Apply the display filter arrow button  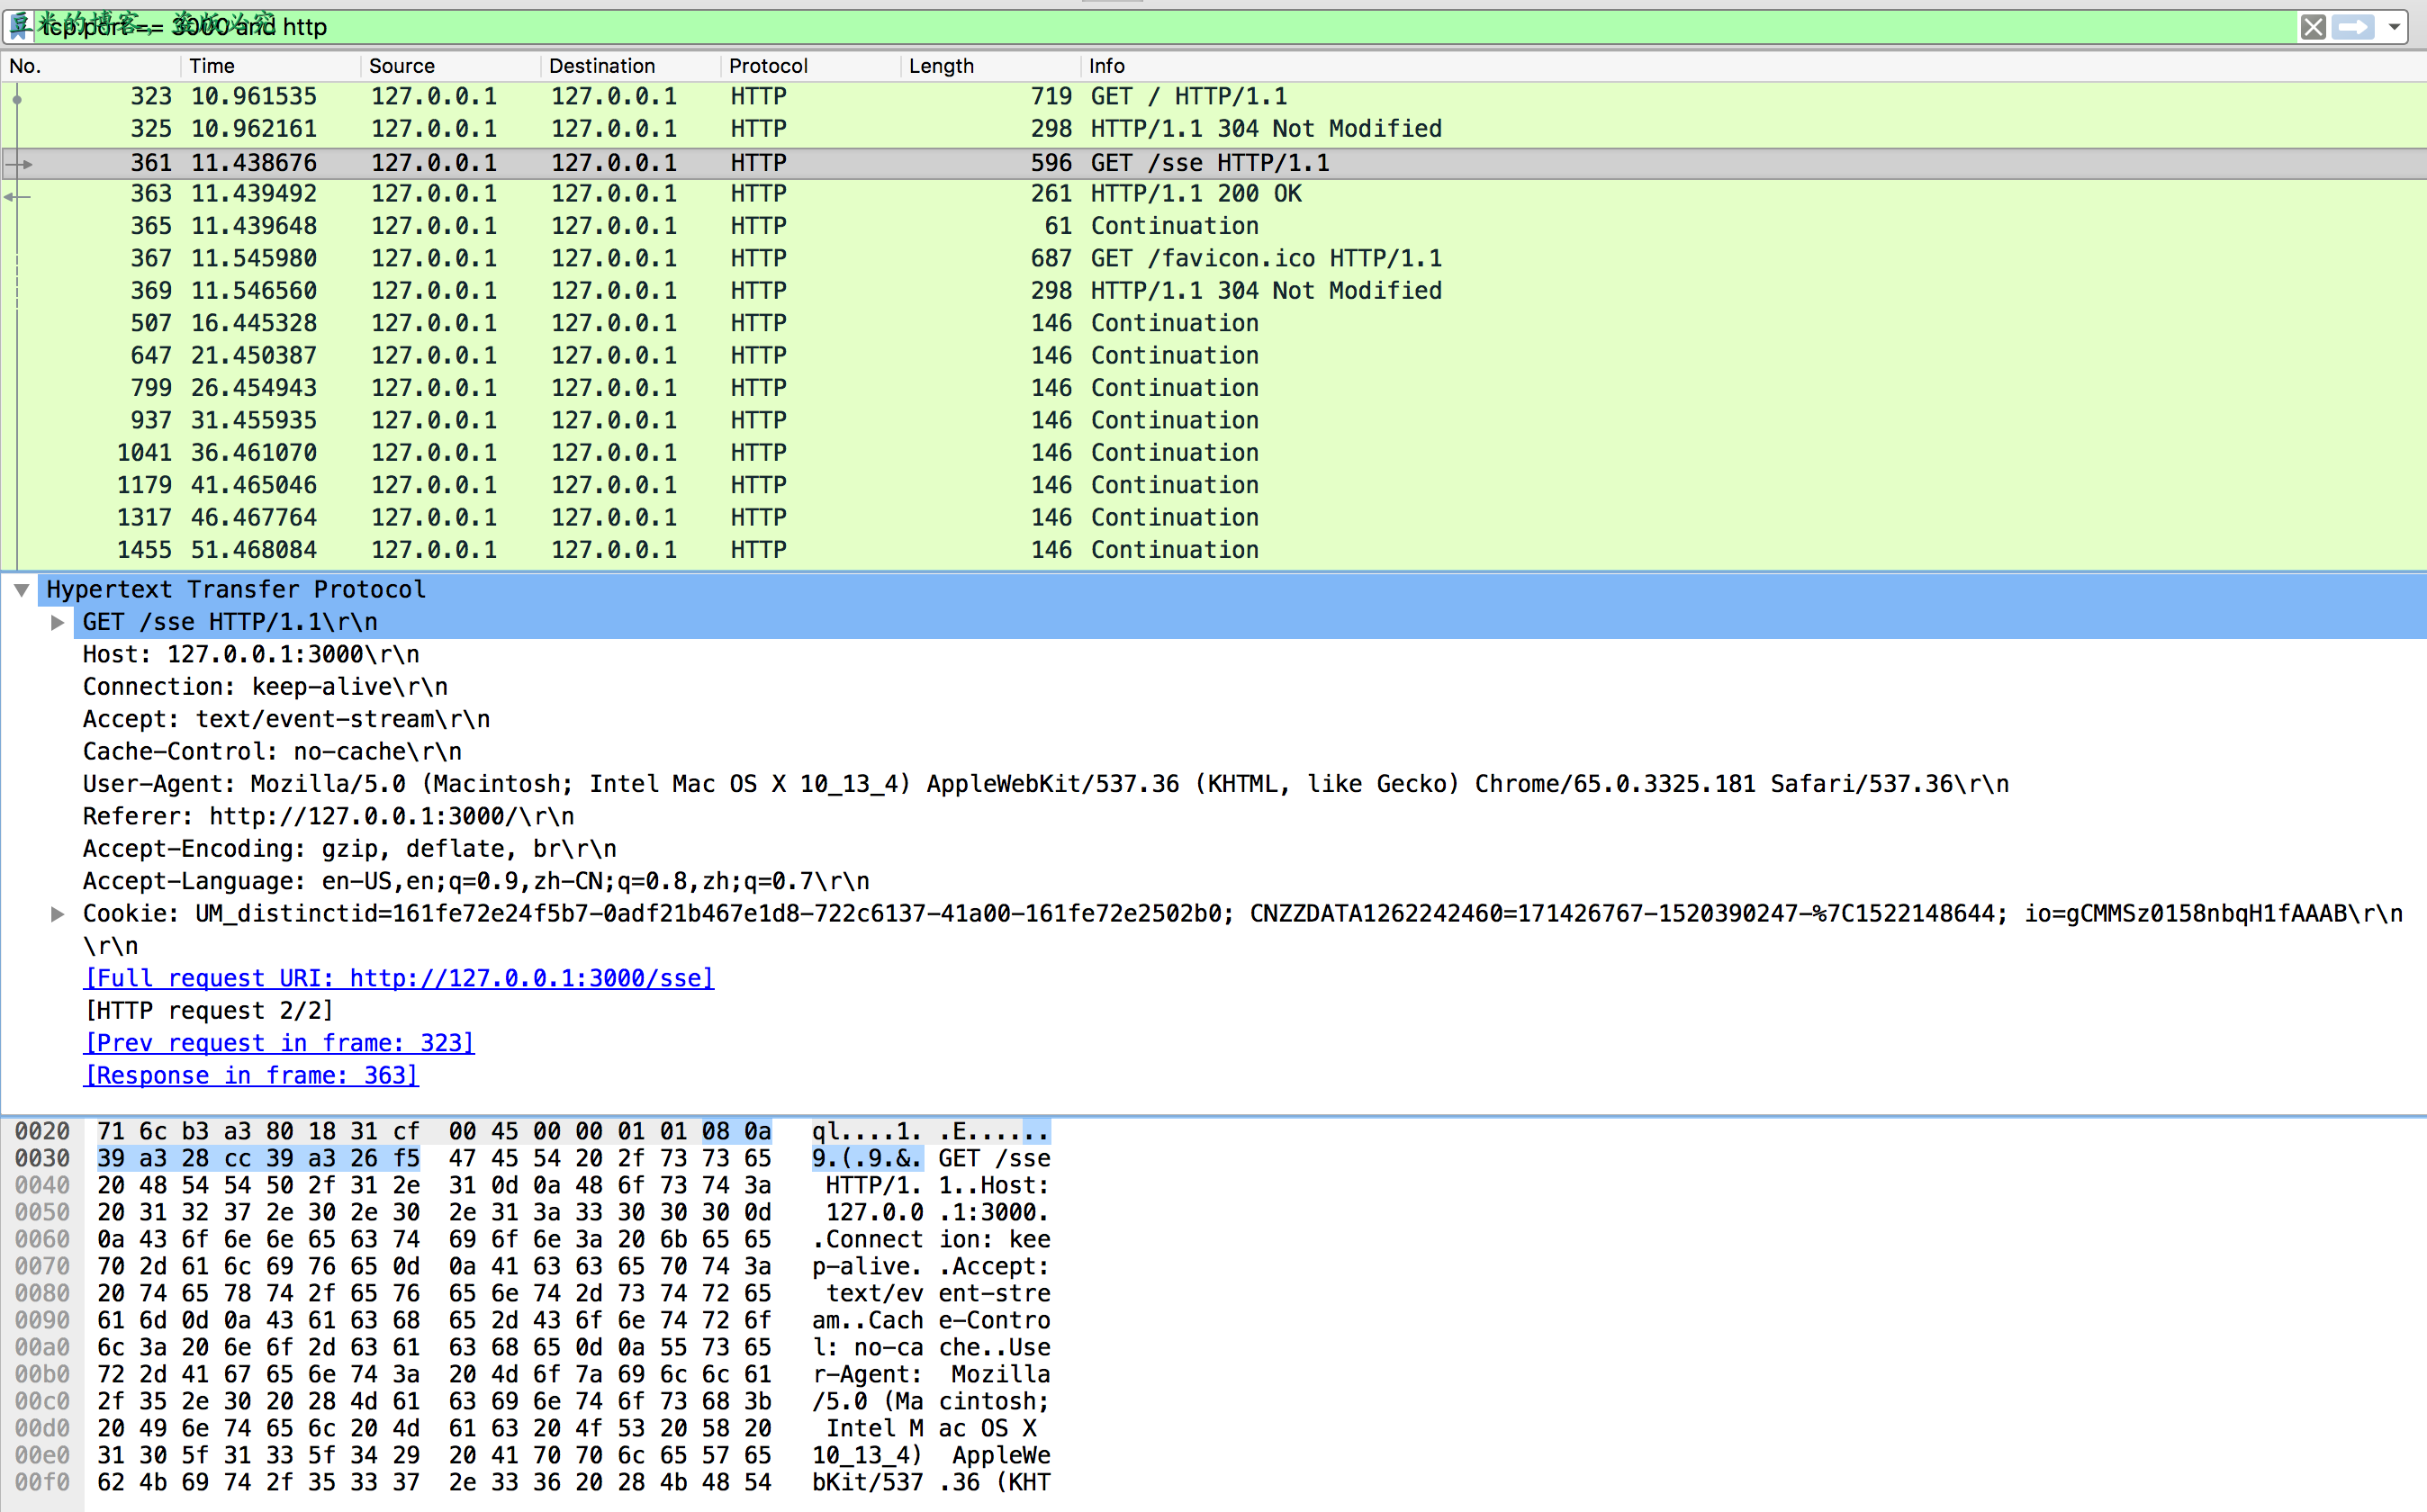pos(2352,27)
